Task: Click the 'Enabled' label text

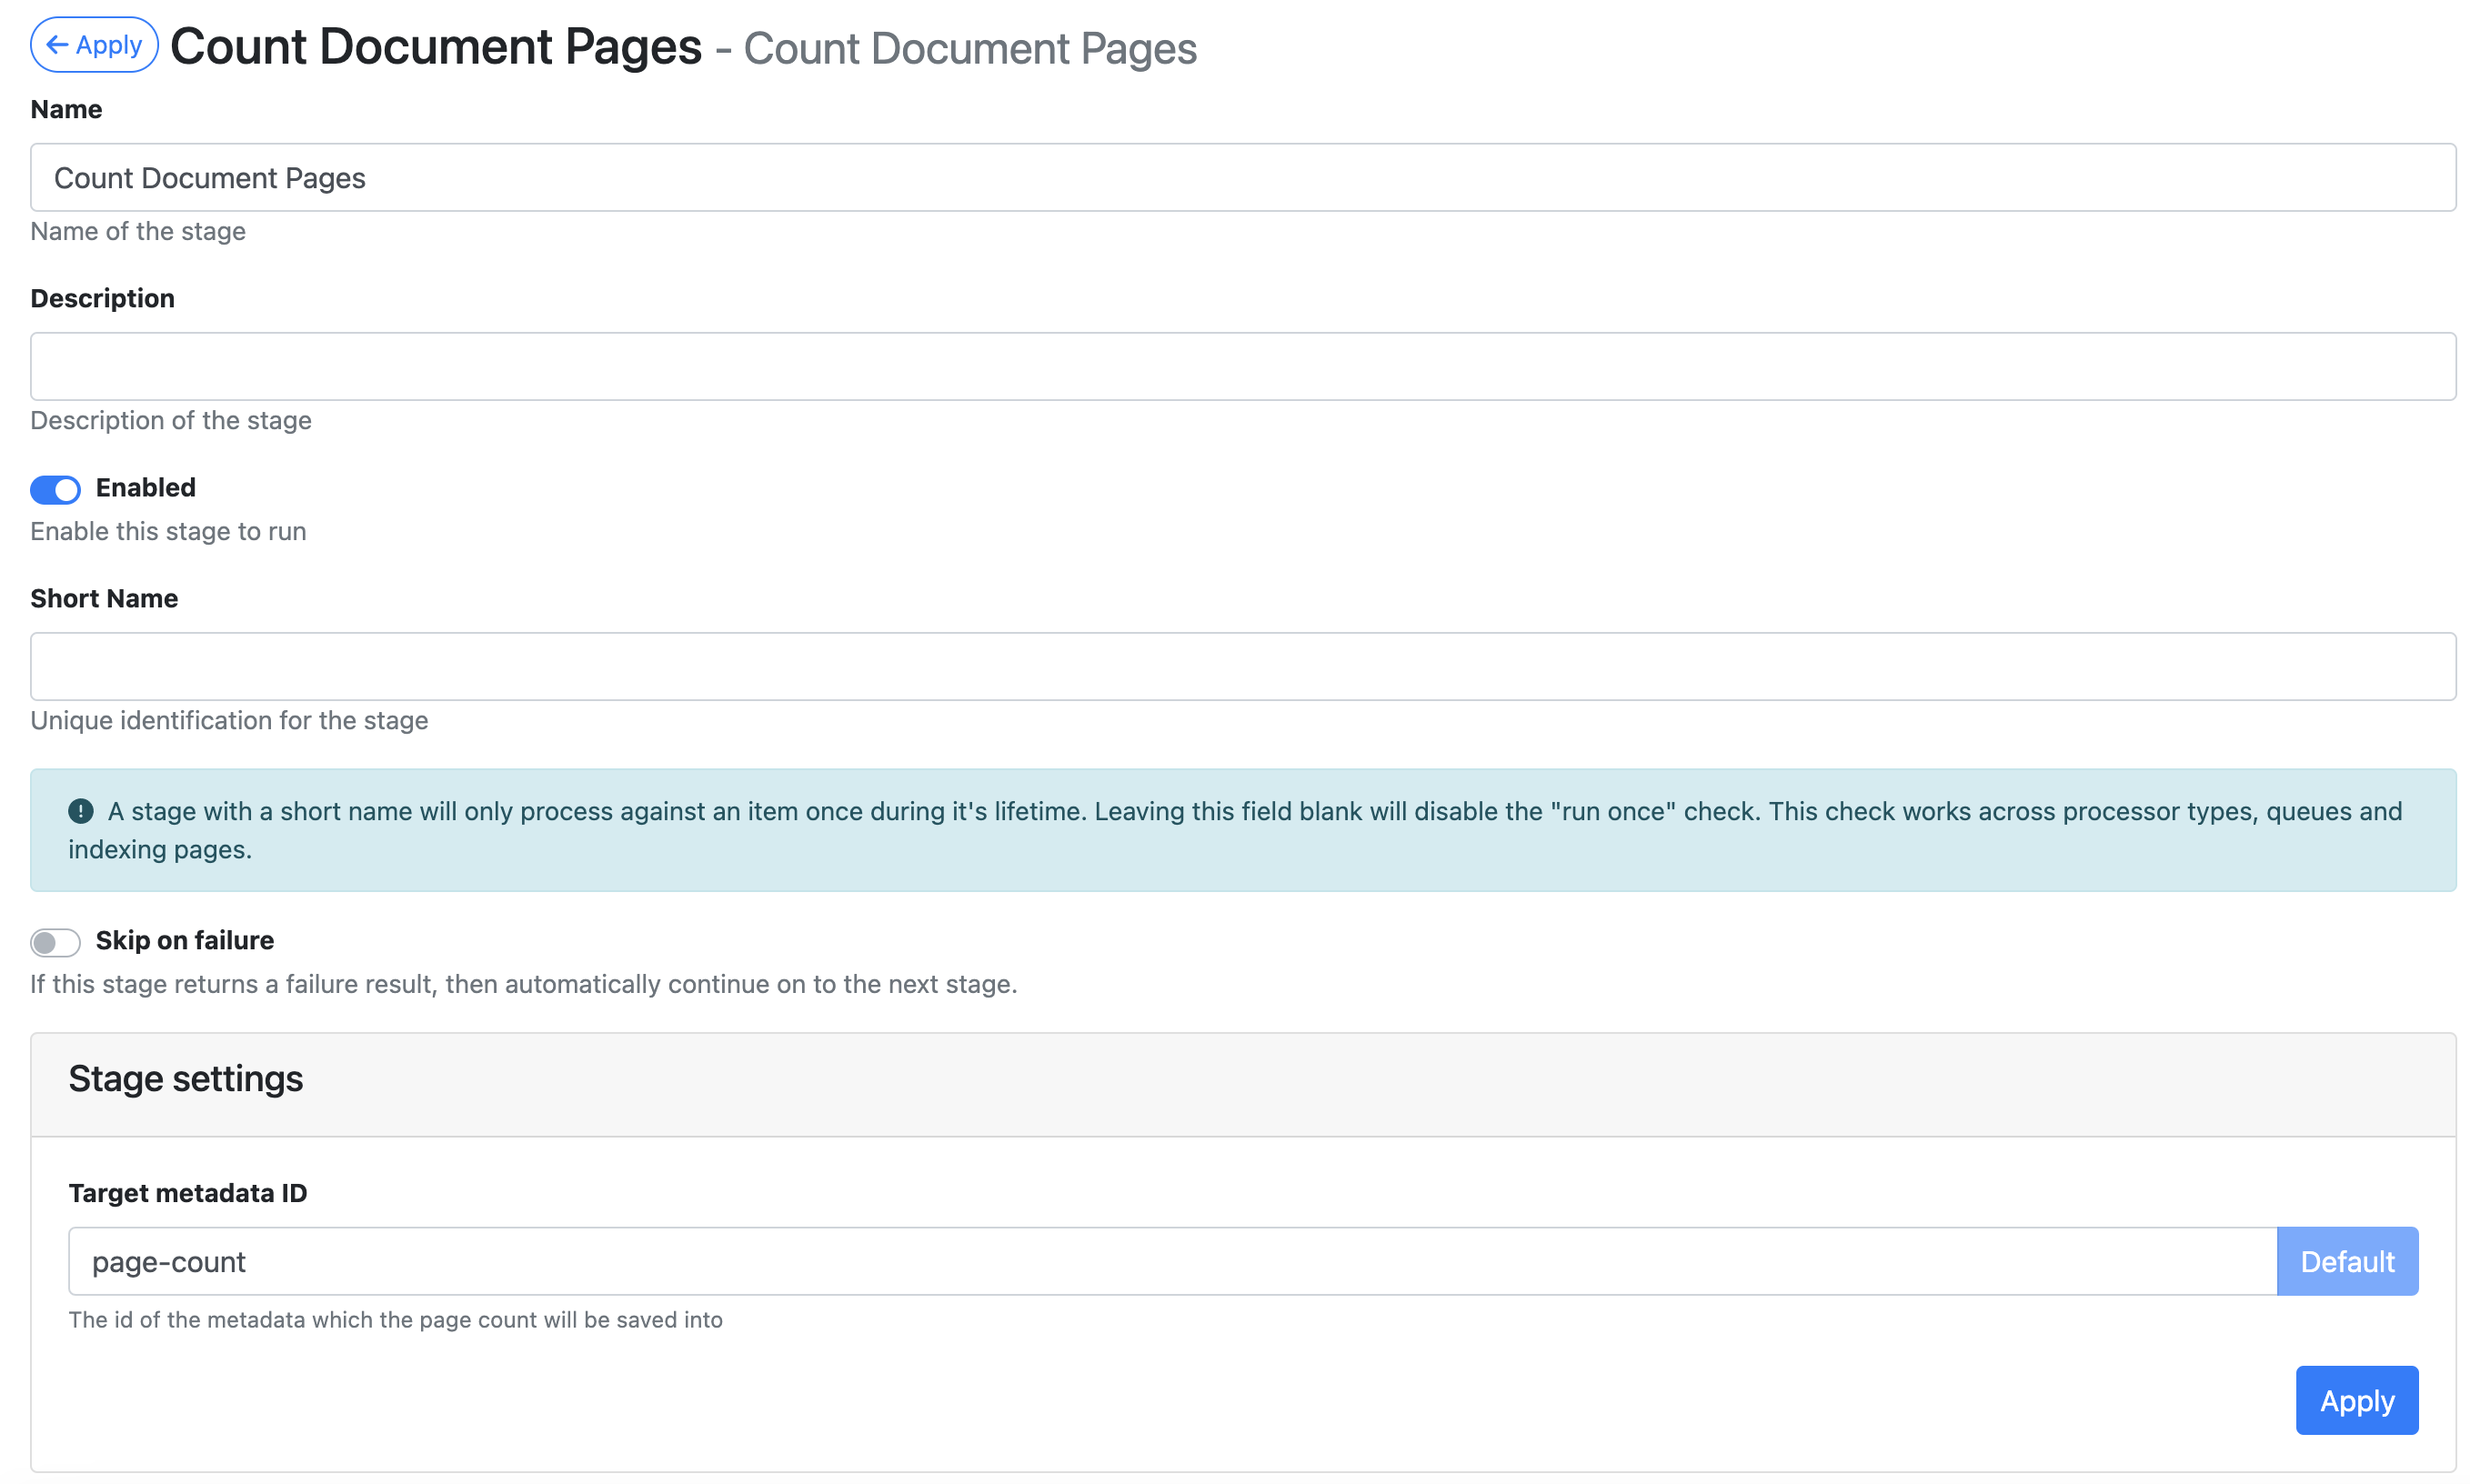Action: (145, 488)
